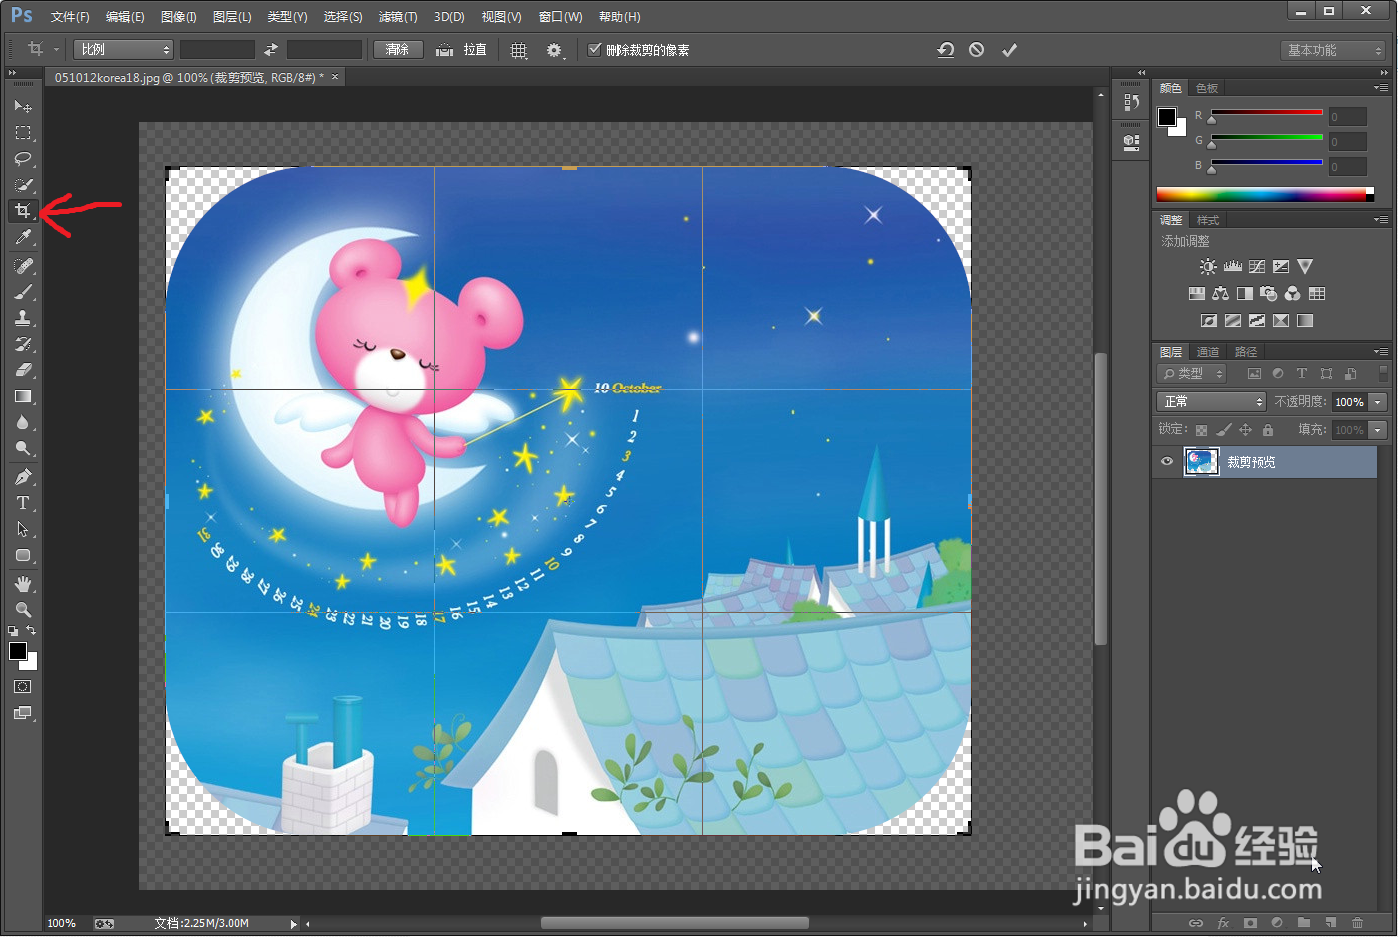Select the Zoom tool

(22, 610)
